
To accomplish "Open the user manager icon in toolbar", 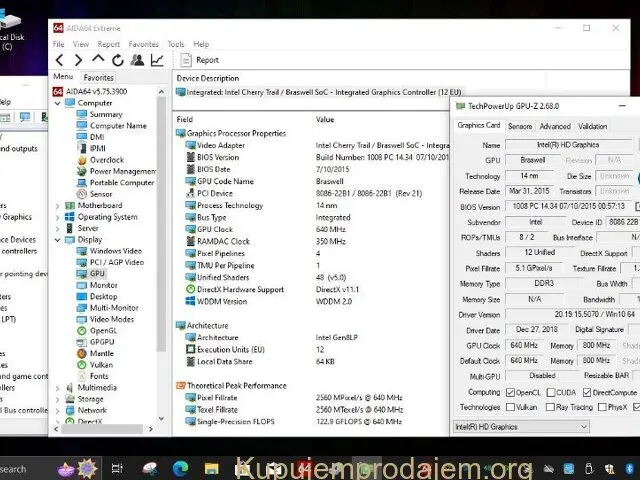I will click(138, 60).
